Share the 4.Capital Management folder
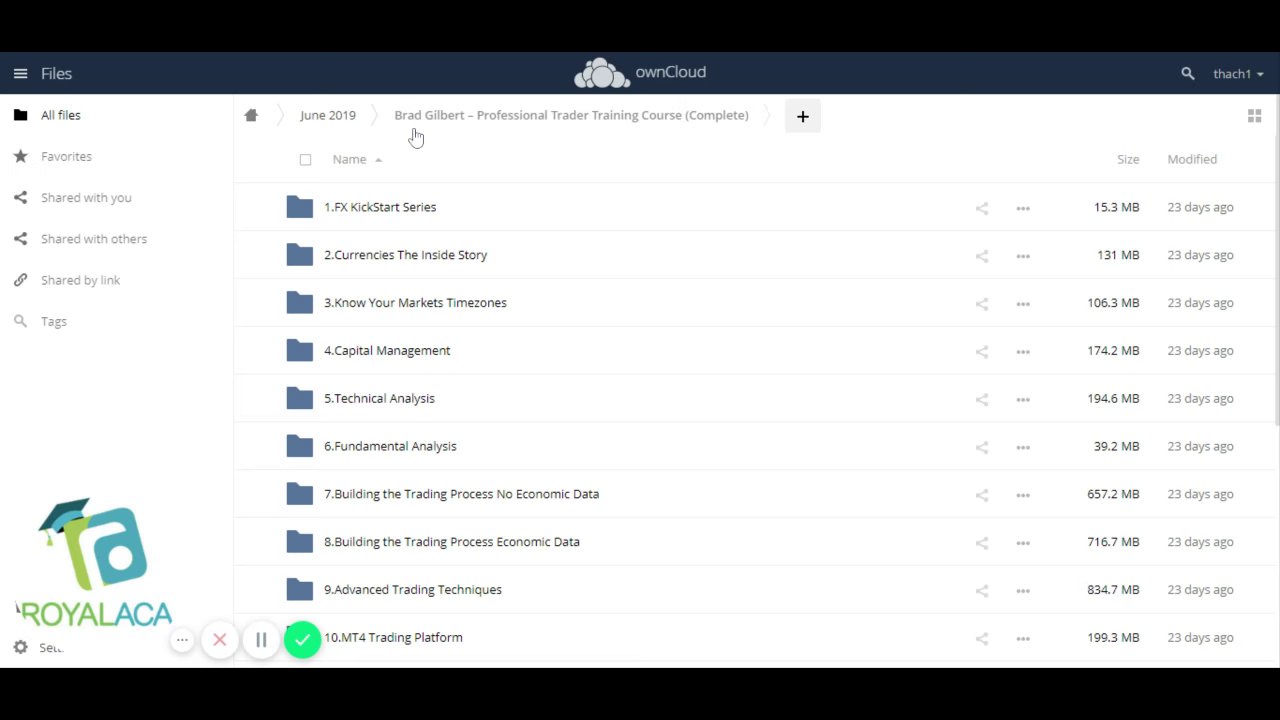The width and height of the screenshot is (1280, 720). click(x=982, y=351)
